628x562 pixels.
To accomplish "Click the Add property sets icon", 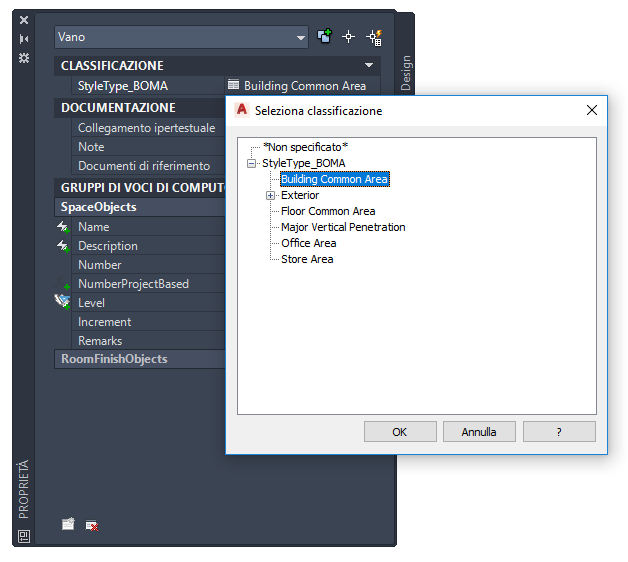I will pyautogui.click(x=68, y=524).
